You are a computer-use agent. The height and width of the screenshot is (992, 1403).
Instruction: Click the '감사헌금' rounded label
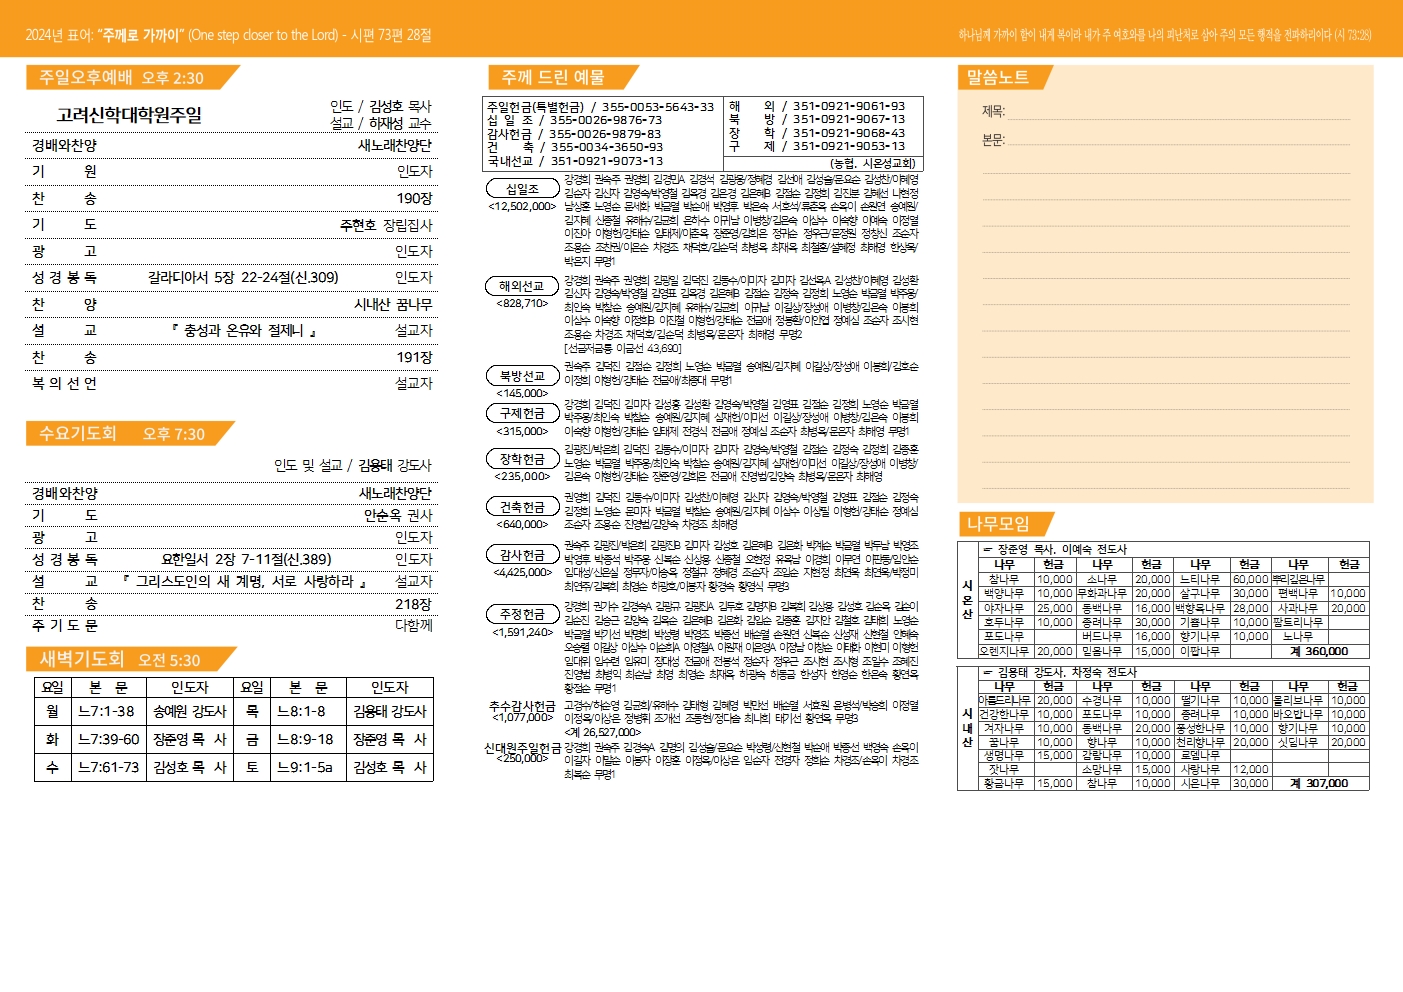tap(522, 555)
